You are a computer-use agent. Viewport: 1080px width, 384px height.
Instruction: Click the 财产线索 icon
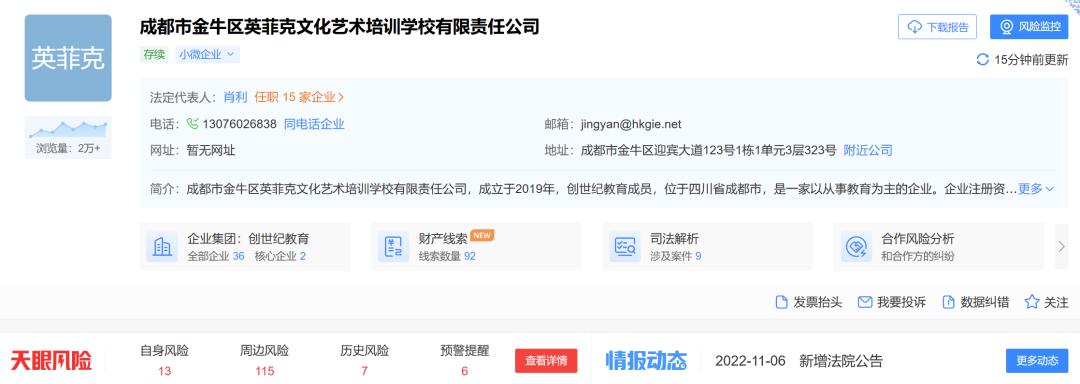click(393, 246)
